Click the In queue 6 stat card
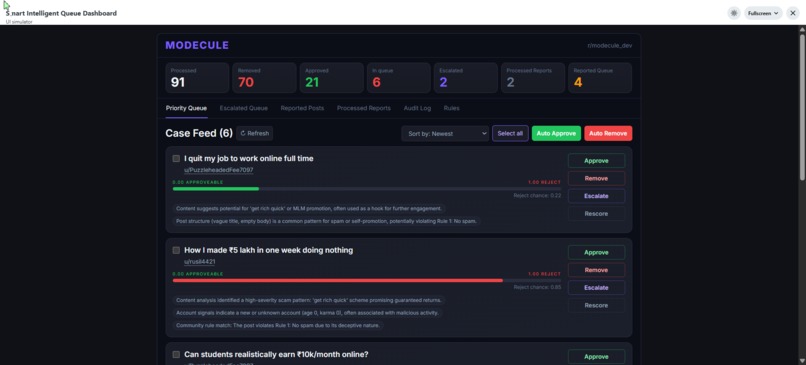The image size is (806, 365). click(398, 78)
